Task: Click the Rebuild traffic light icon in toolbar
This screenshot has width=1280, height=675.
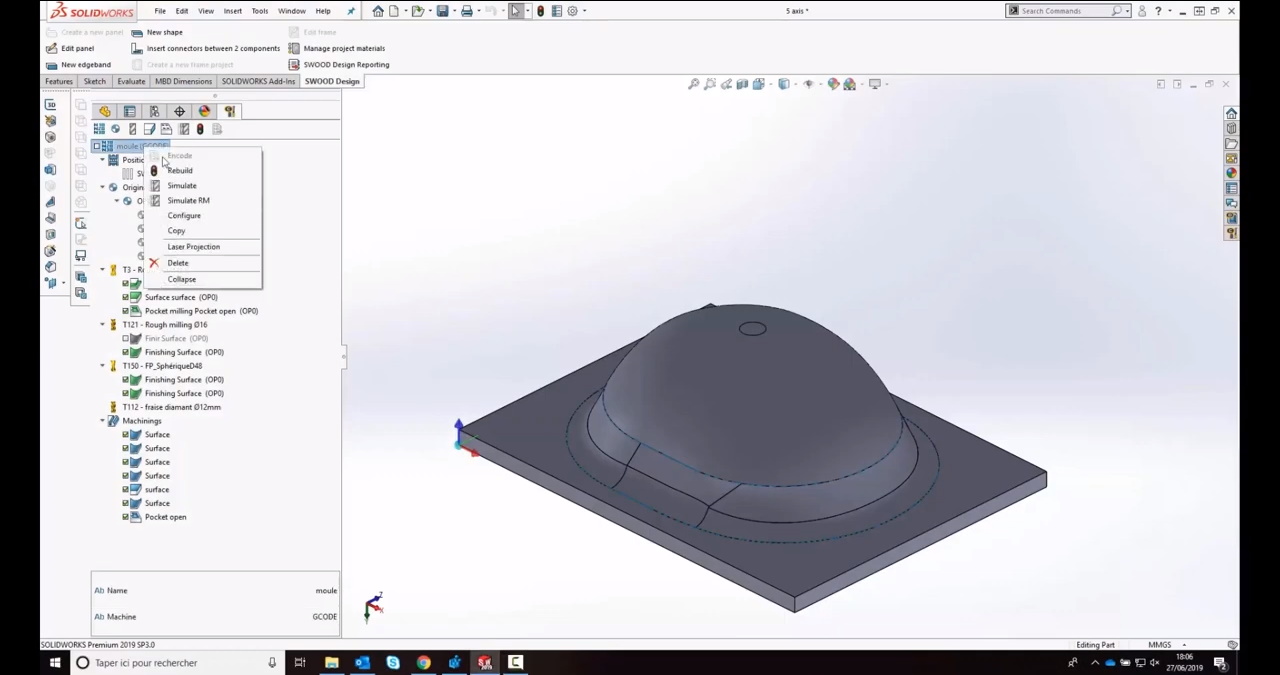Action: (x=540, y=11)
